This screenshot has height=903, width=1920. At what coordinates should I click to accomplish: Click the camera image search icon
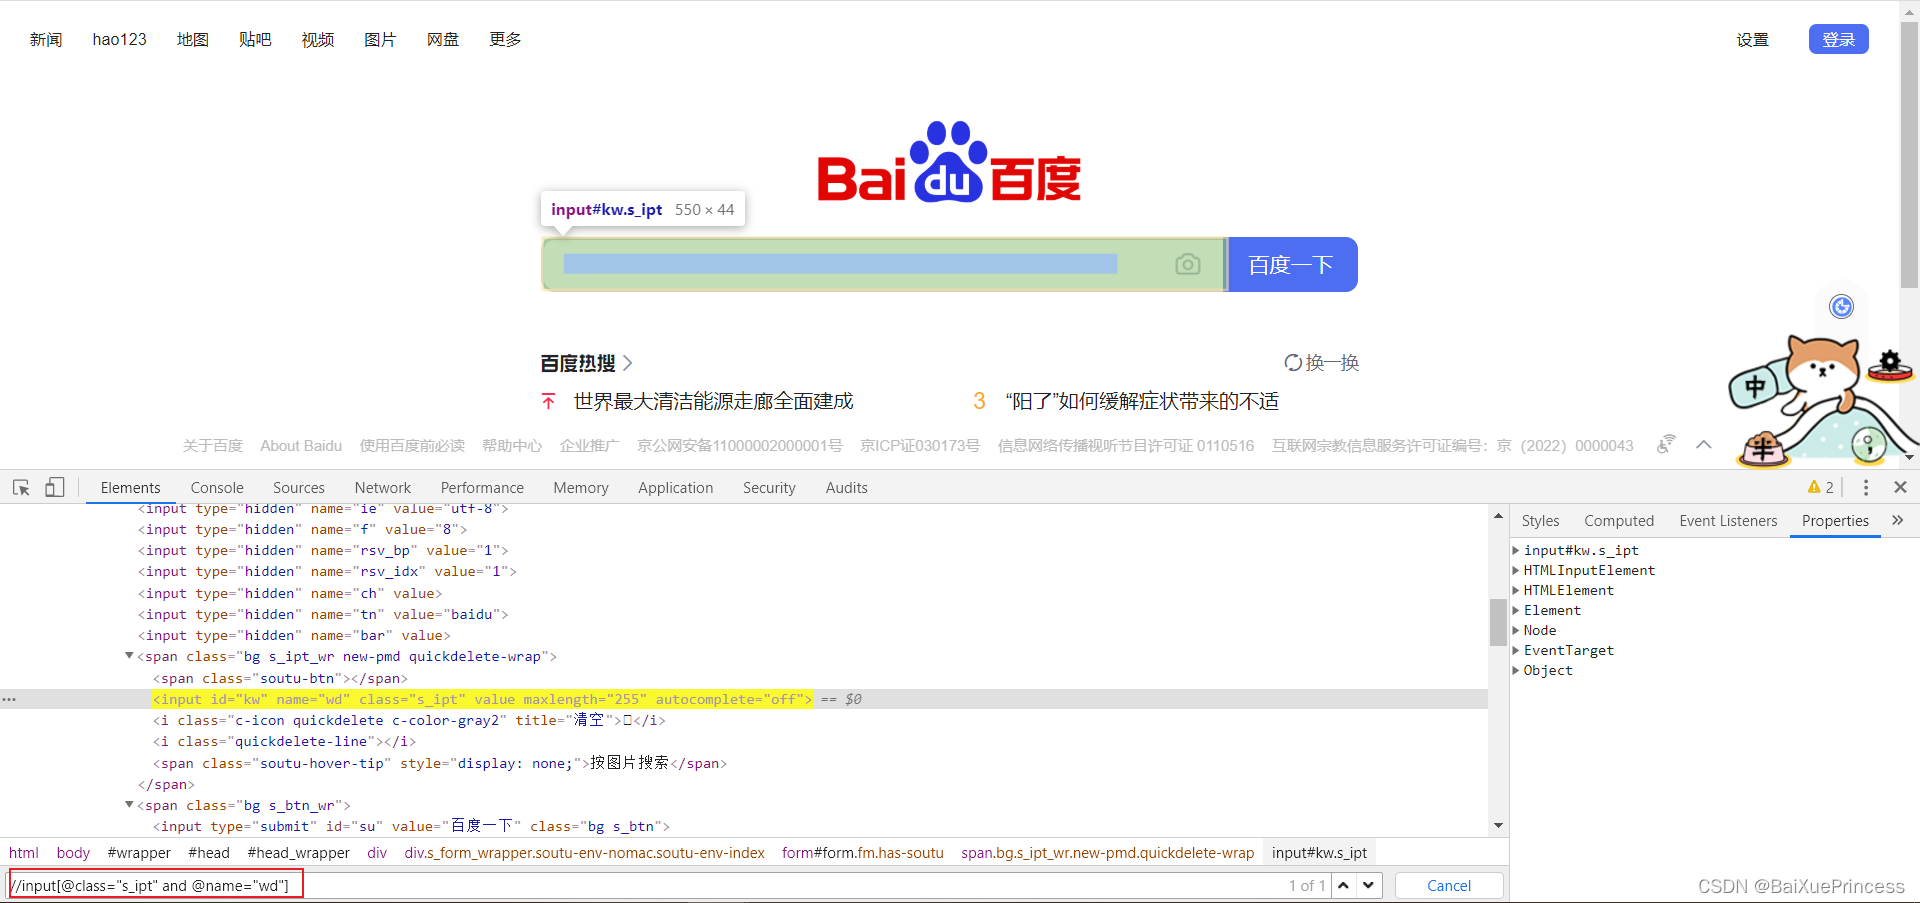[x=1187, y=264]
